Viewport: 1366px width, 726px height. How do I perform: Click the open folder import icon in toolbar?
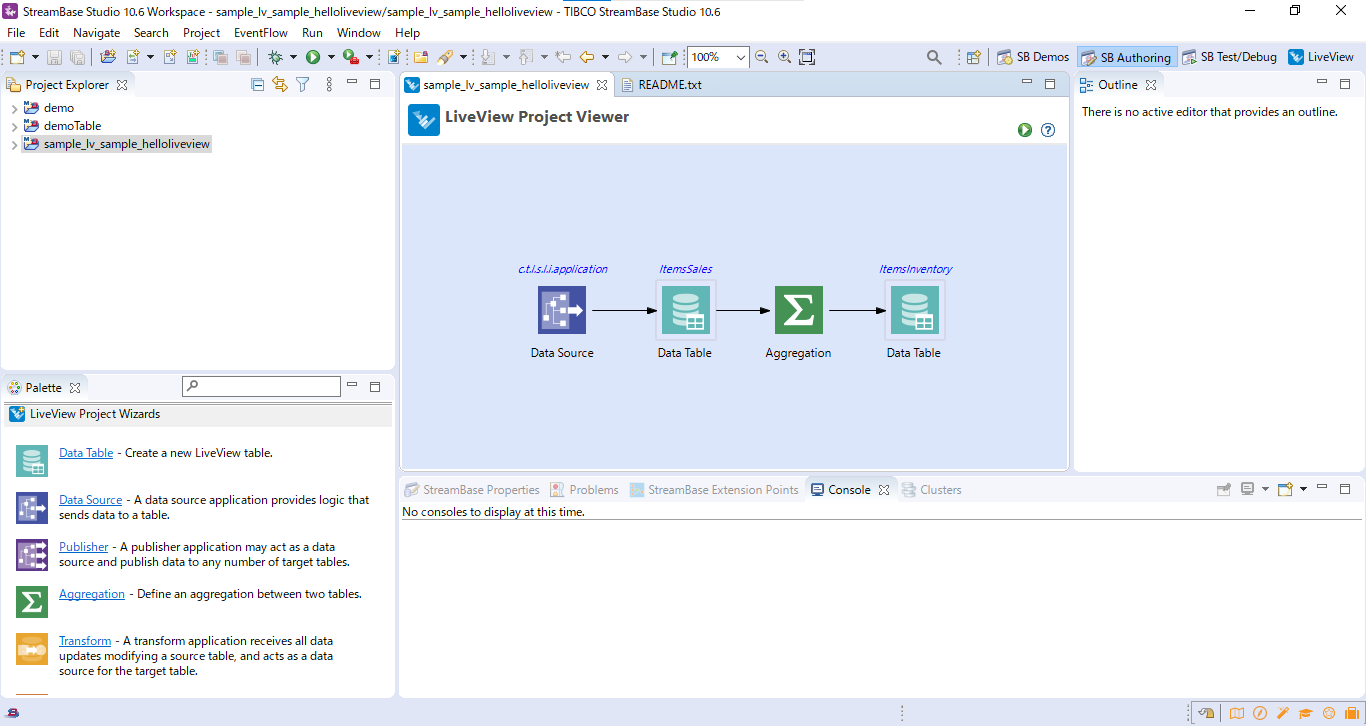click(108, 57)
